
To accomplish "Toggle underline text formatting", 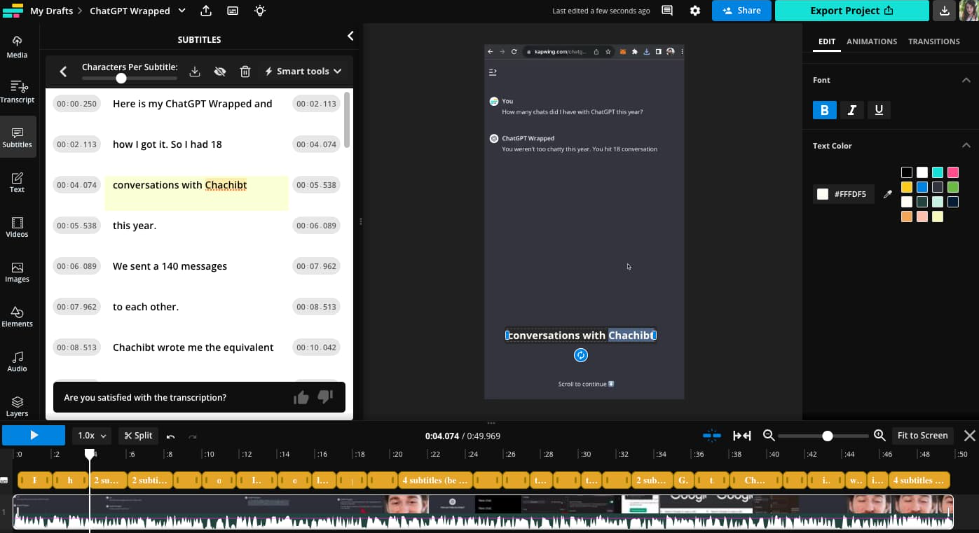I will pos(878,110).
